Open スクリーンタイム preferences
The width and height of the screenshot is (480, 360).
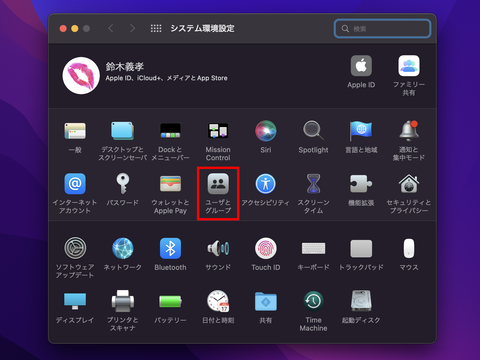point(313,184)
